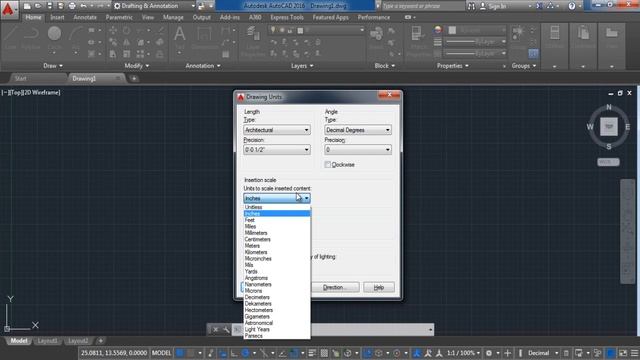Toggle transparency display in status bar
The image size is (640, 360).
click(x=324, y=353)
